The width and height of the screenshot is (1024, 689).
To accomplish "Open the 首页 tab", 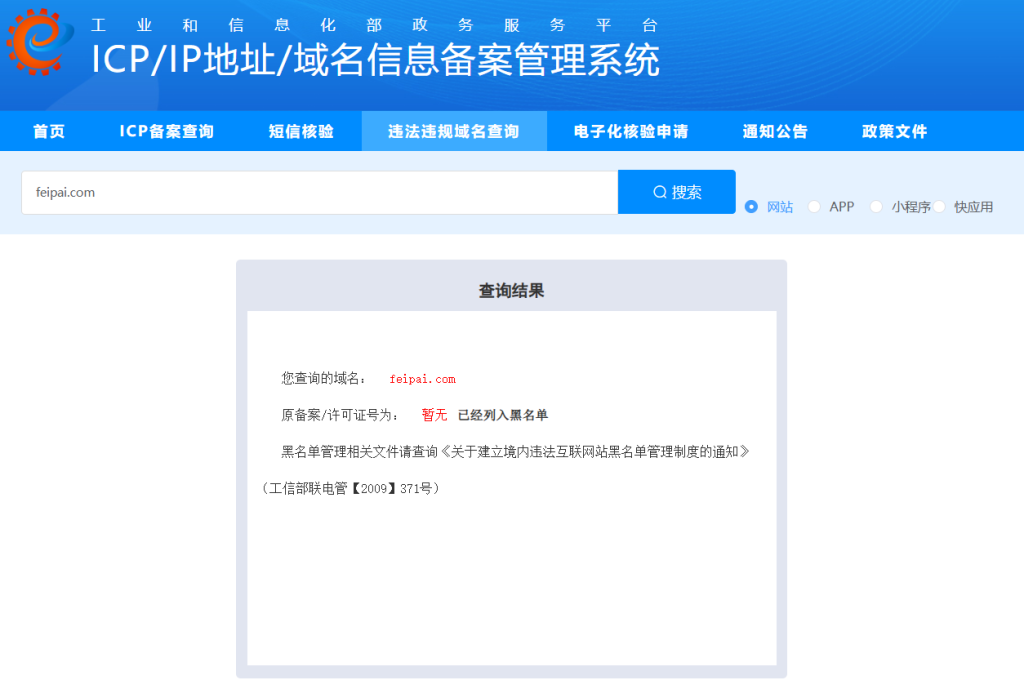I will 49,131.
